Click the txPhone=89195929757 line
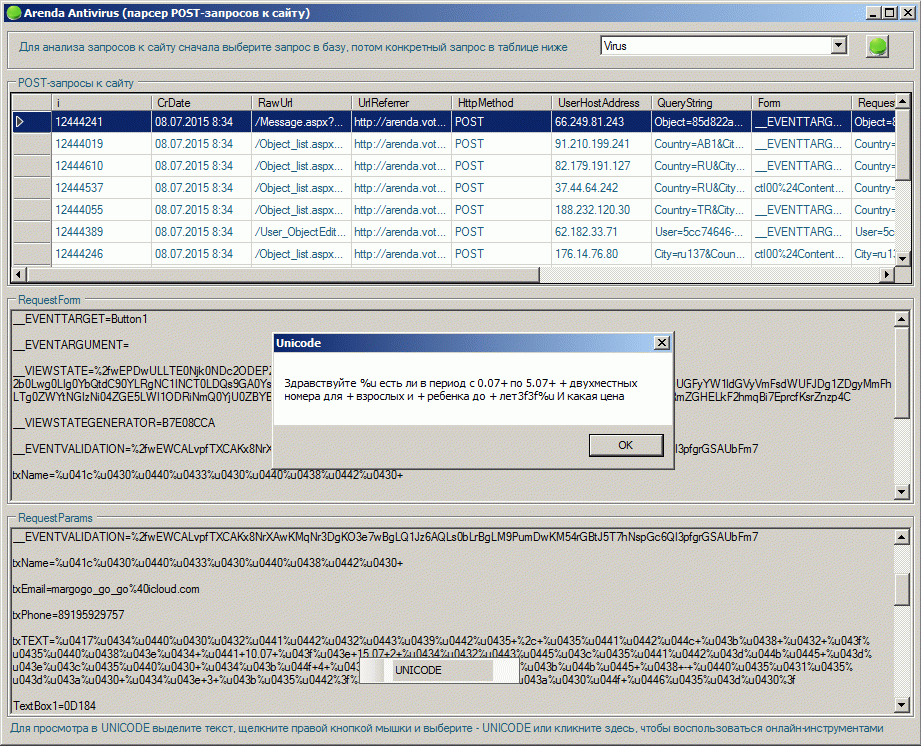 pyautogui.click(x=68, y=615)
